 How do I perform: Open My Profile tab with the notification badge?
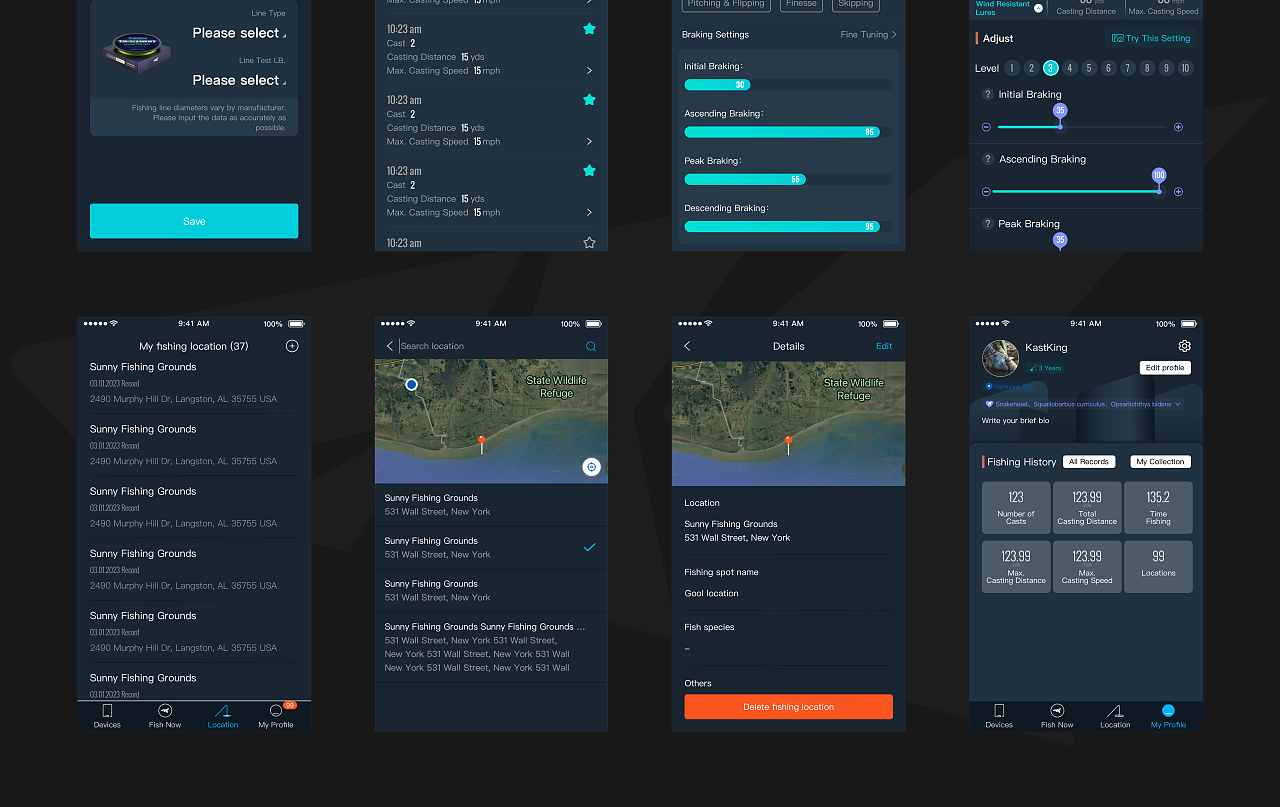pos(276,716)
